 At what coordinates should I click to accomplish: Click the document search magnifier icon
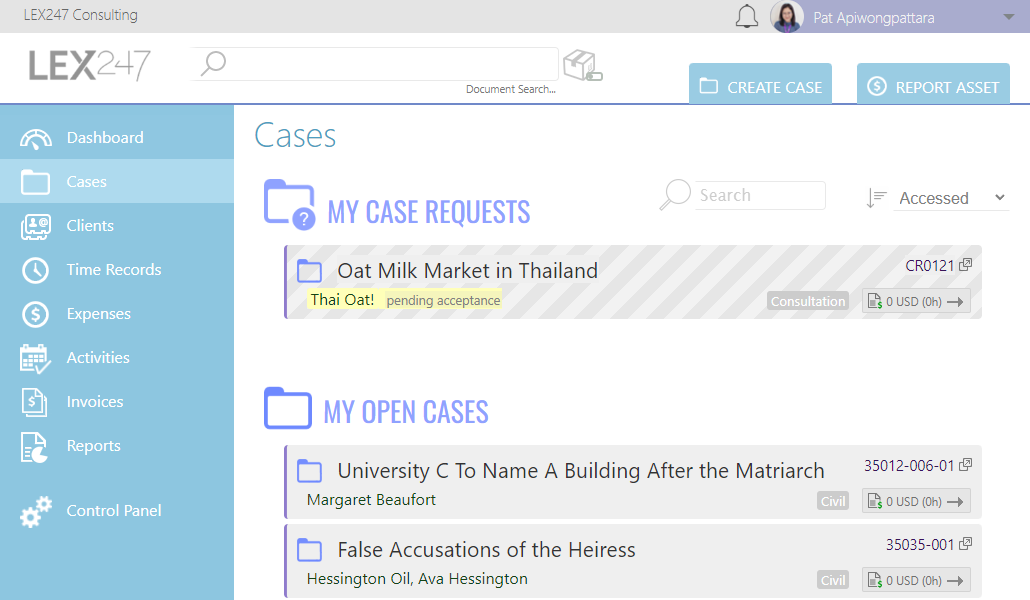click(213, 64)
